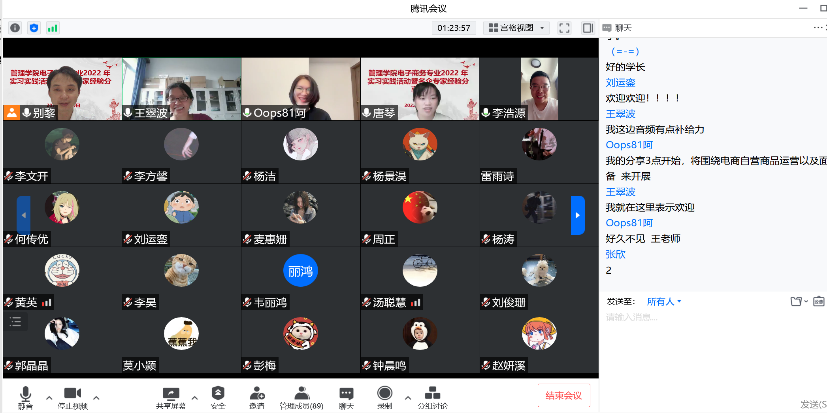Open the 发送至 所有人 recipient dropdown
827x413 pixels.
pyautogui.click(x=662, y=301)
